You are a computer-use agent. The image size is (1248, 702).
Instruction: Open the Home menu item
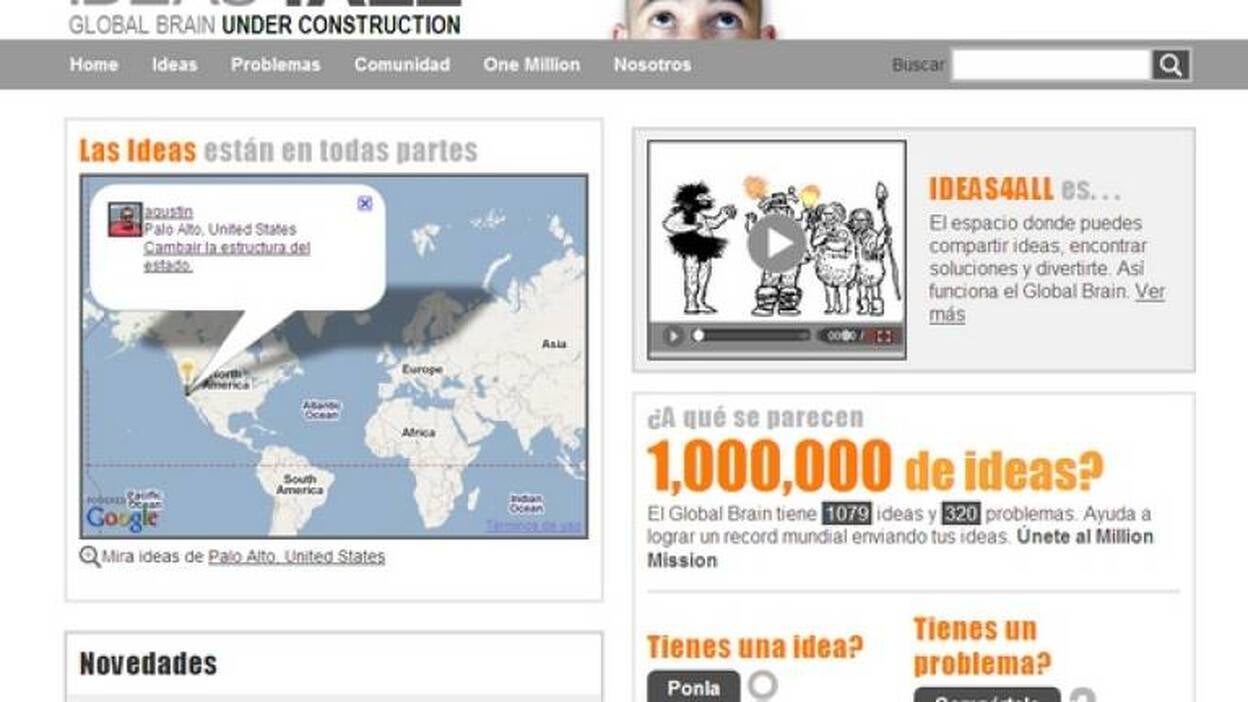click(x=94, y=65)
